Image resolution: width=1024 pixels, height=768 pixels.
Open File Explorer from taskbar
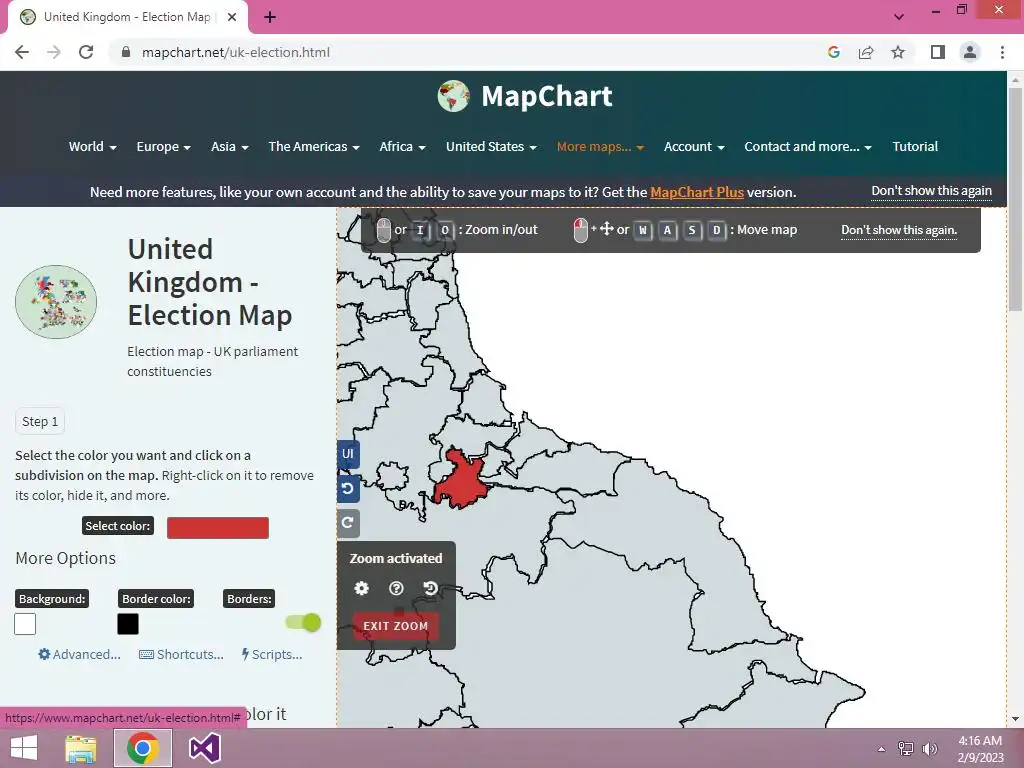[x=81, y=748]
